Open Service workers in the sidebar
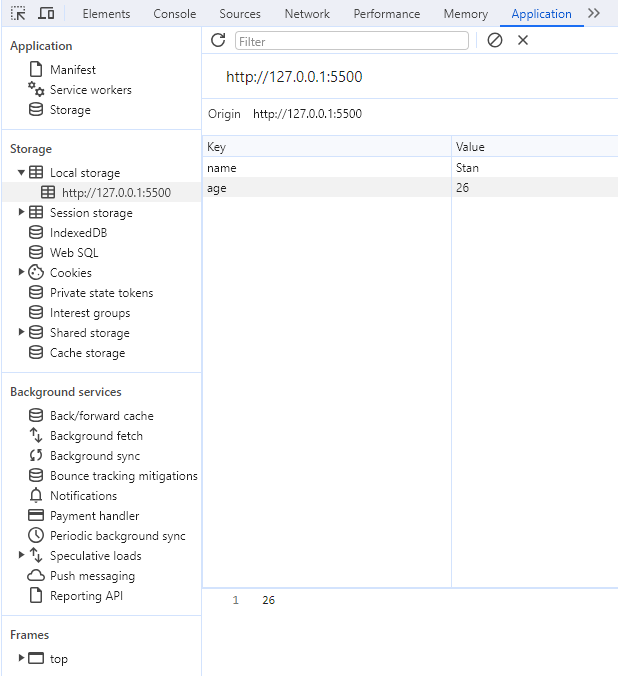The height and width of the screenshot is (676, 618). 91,90
